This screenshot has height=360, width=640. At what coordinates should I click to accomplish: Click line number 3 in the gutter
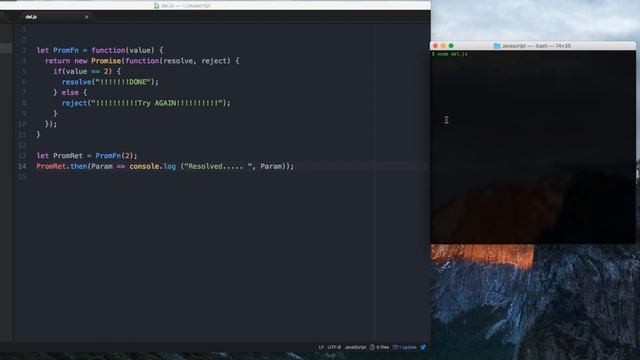click(24, 50)
